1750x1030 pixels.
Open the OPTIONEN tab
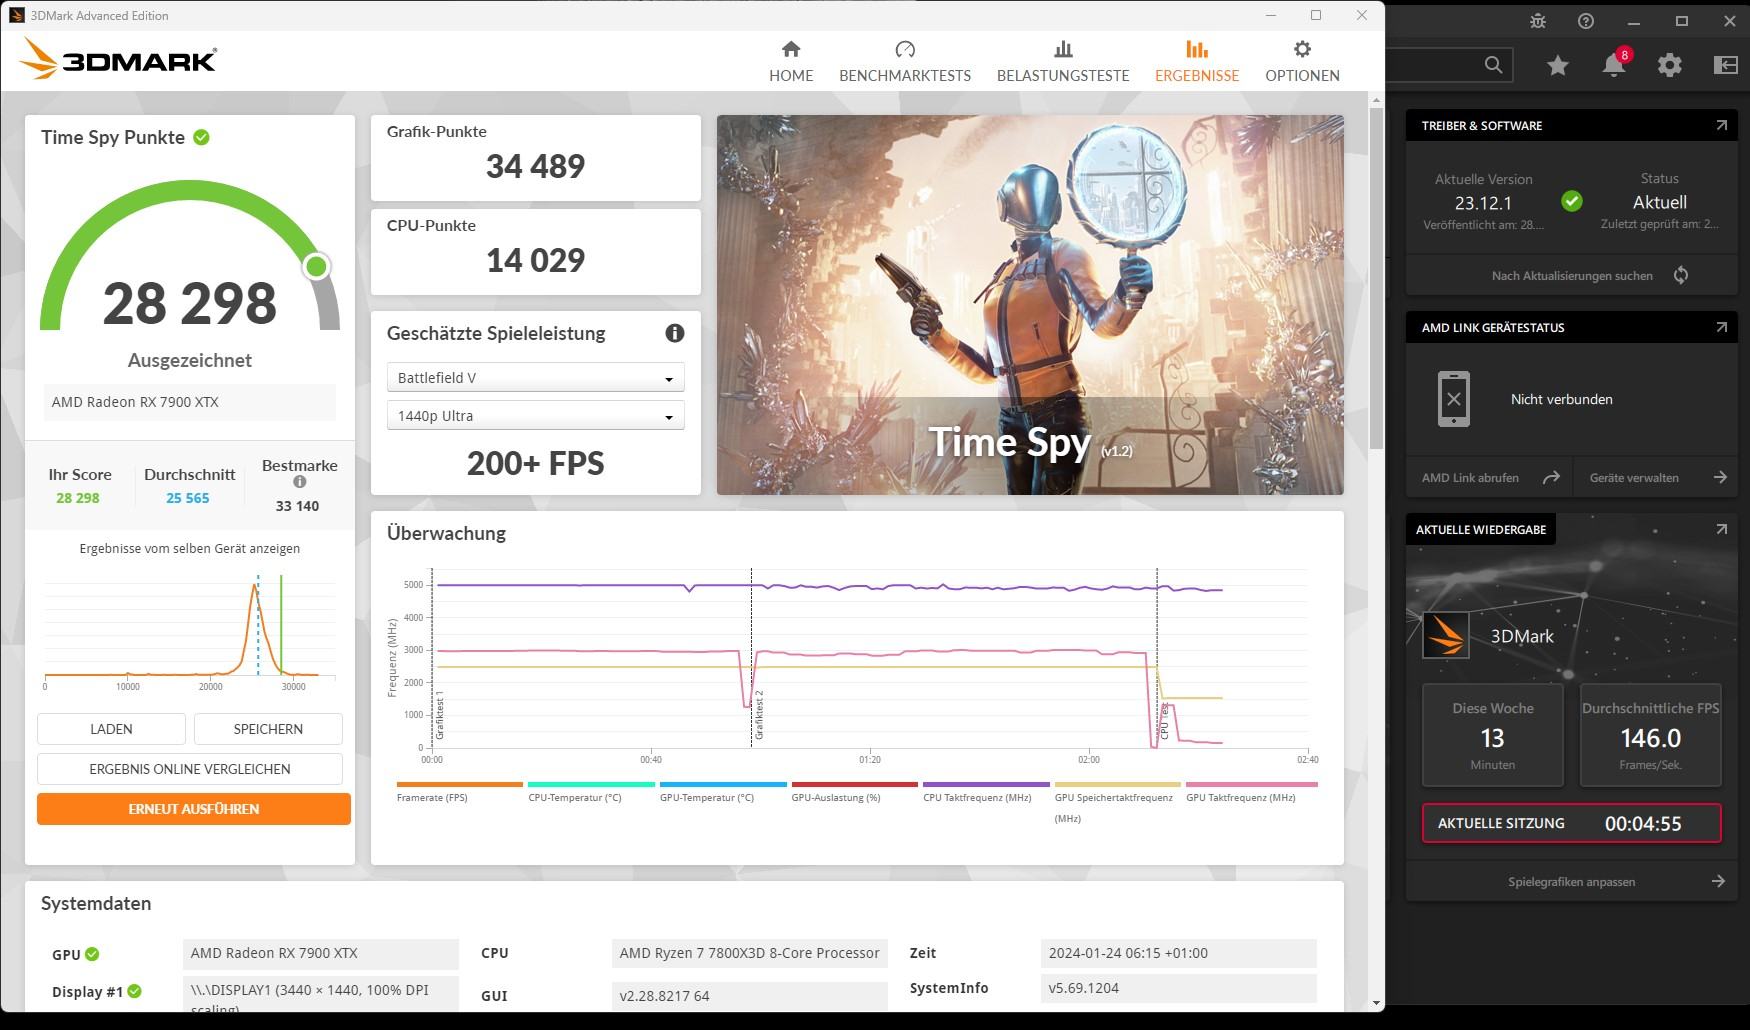click(x=1302, y=61)
